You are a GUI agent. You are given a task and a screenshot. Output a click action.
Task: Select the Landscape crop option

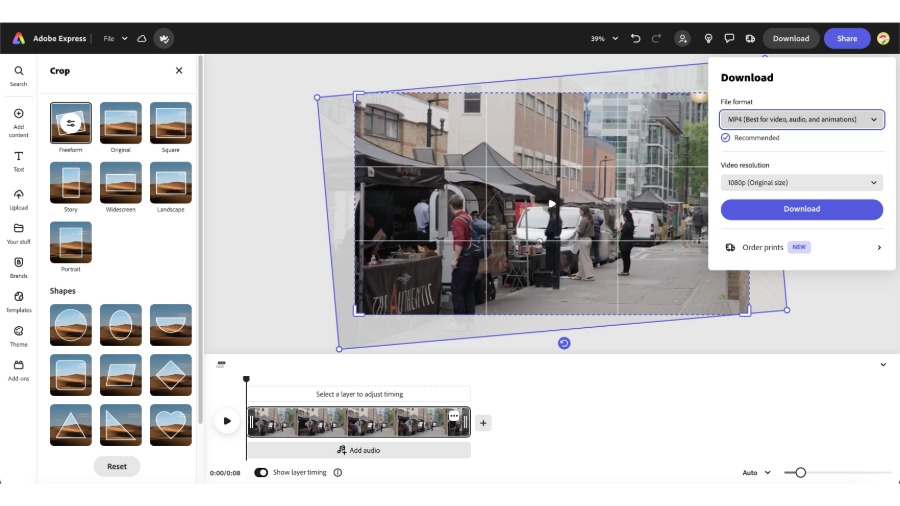click(171, 182)
